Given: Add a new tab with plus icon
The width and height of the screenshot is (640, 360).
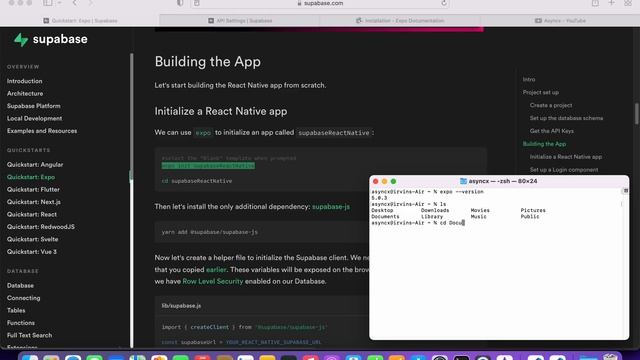Looking at the screenshot, I should click(611, 3).
